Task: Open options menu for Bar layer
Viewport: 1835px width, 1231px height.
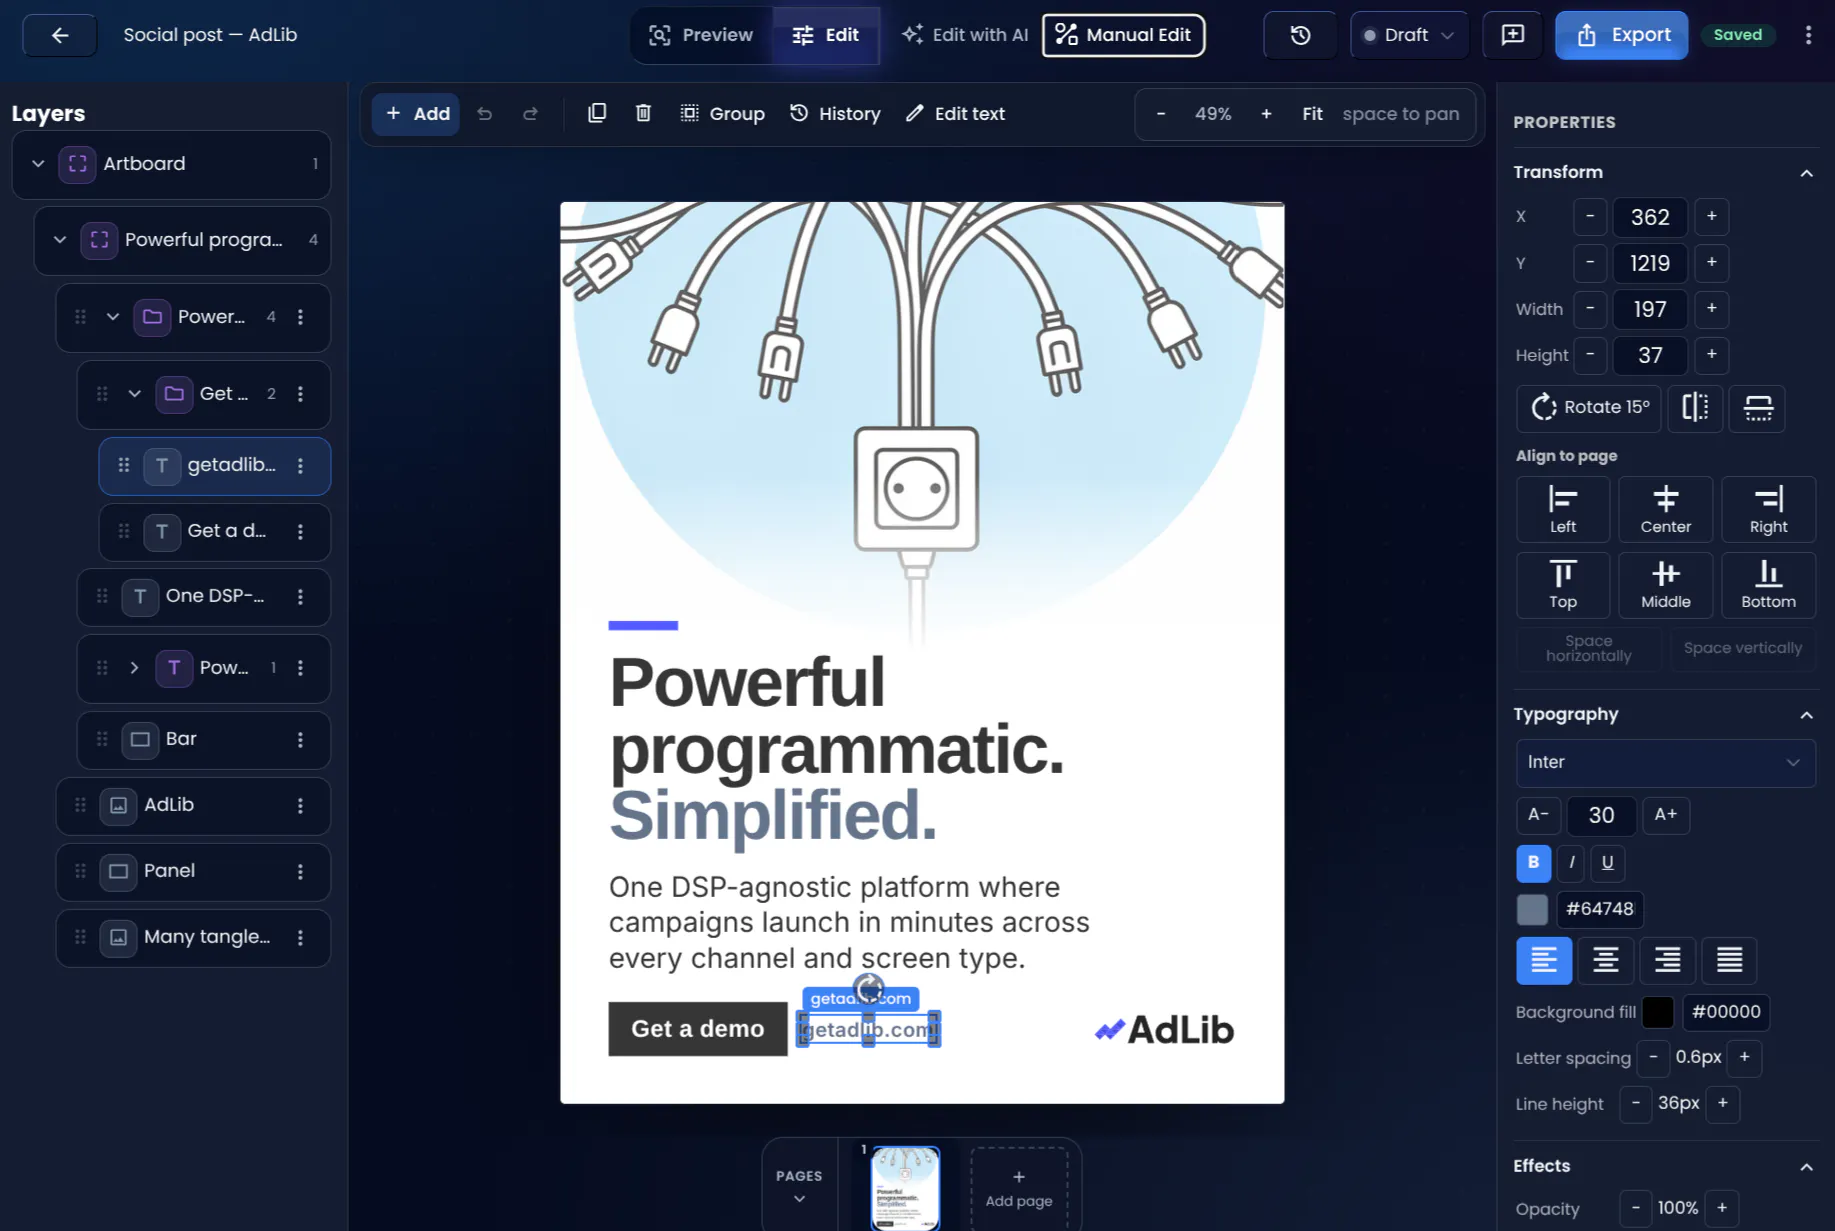Action: [x=300, y=740]
